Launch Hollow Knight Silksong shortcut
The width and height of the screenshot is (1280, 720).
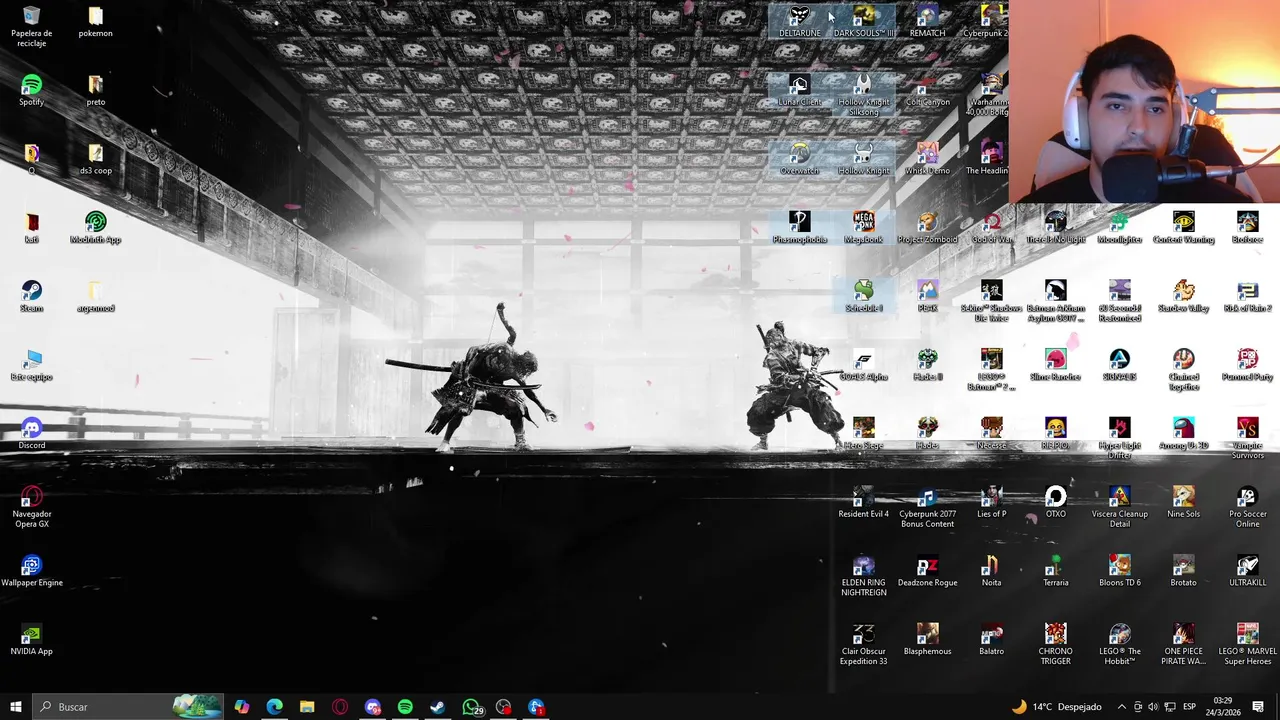coord(863,95)
